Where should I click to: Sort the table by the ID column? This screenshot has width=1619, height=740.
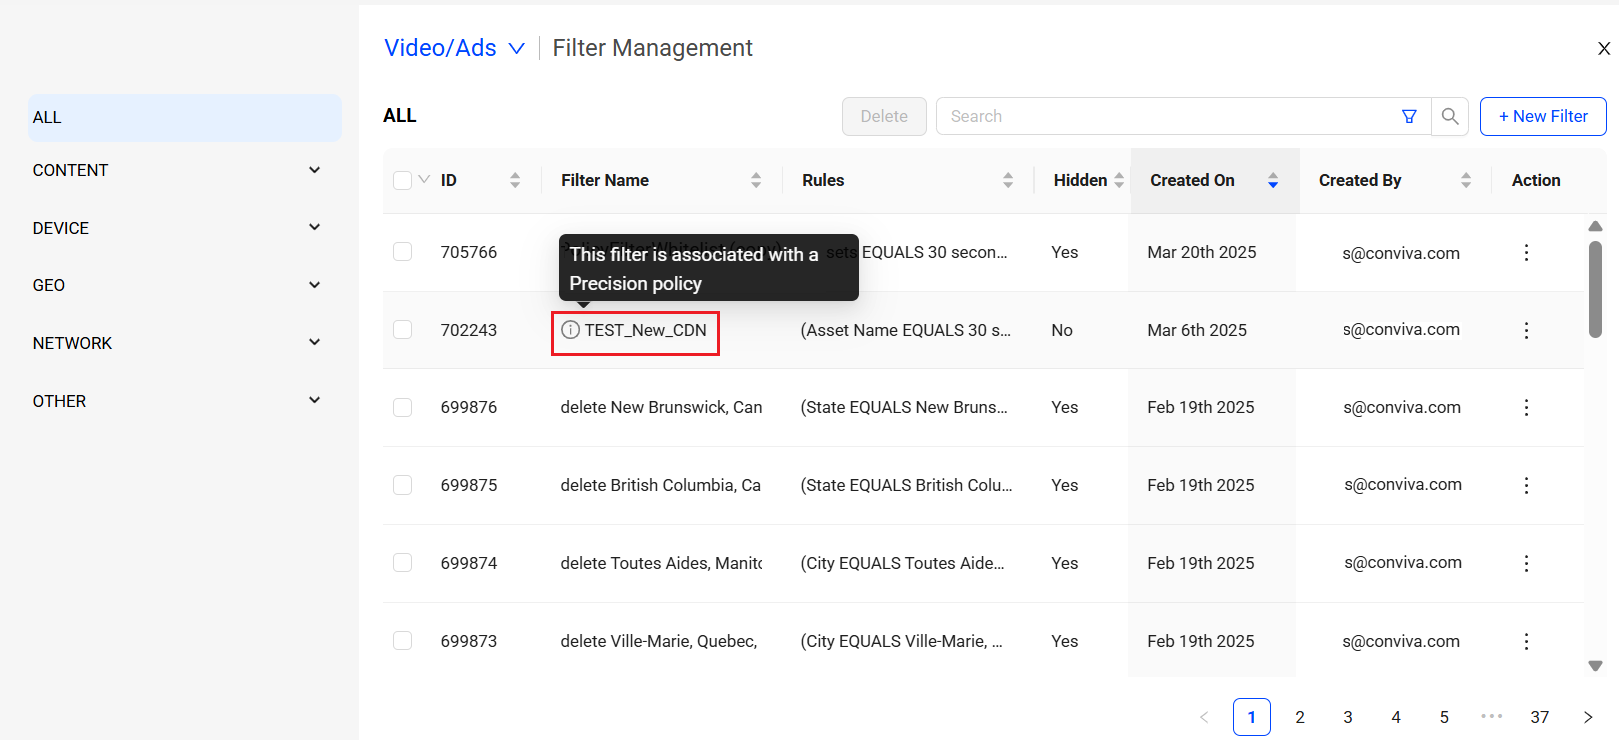click(515, 180)
